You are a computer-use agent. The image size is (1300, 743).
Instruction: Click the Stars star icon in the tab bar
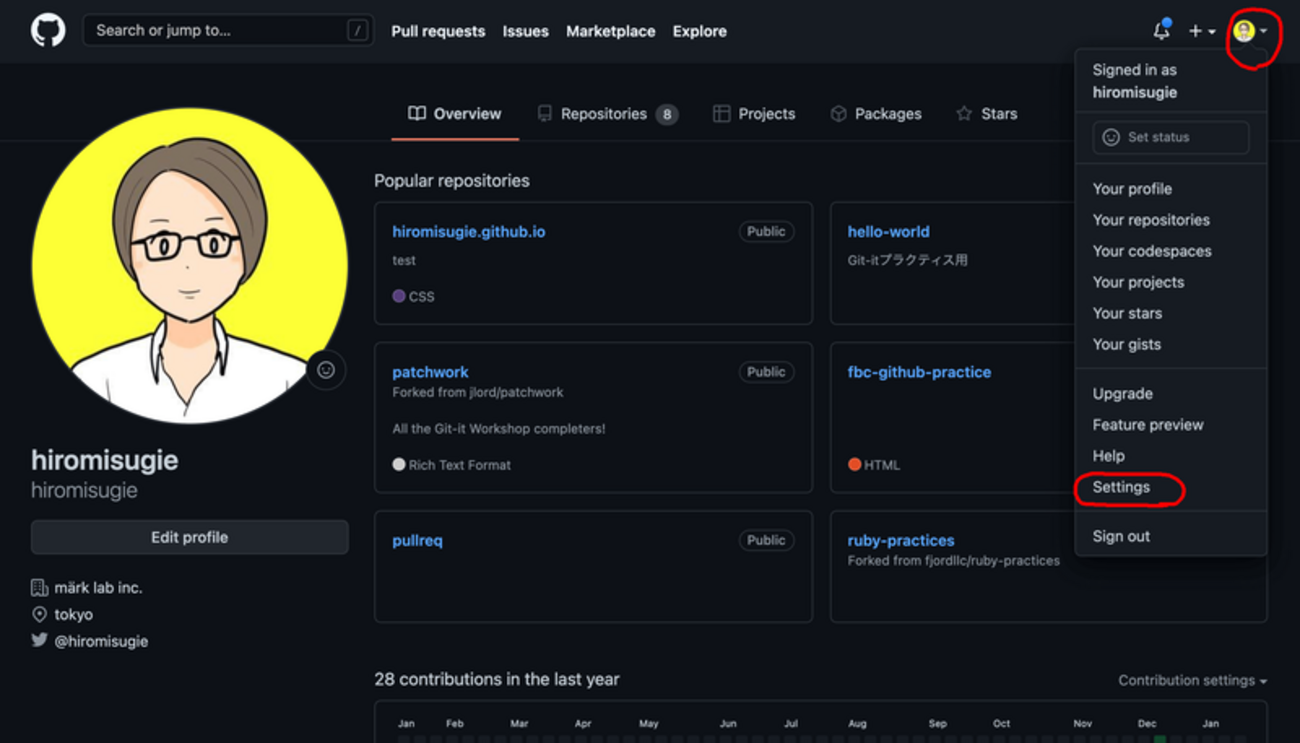click(962, 113)
